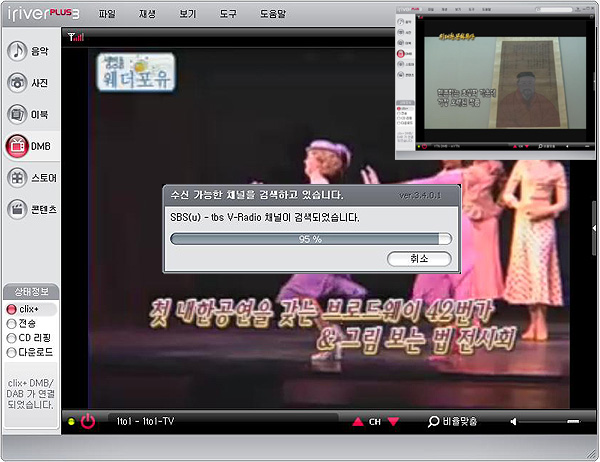Open the 사진 (Photo) section in sidebar
The height and width of the screenshot is (462, 600).
(28, 82)
